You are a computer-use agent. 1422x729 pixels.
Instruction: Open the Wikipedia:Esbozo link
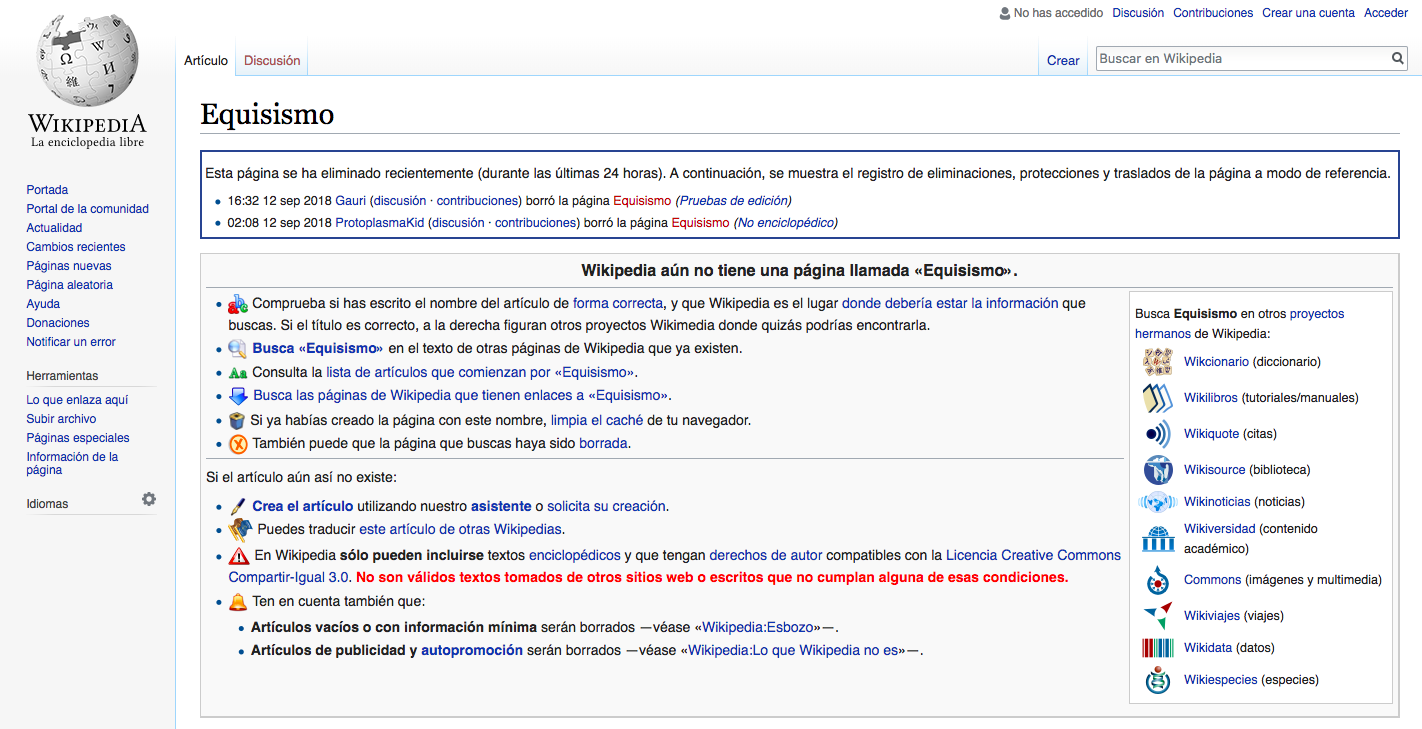tap(760, 627)
